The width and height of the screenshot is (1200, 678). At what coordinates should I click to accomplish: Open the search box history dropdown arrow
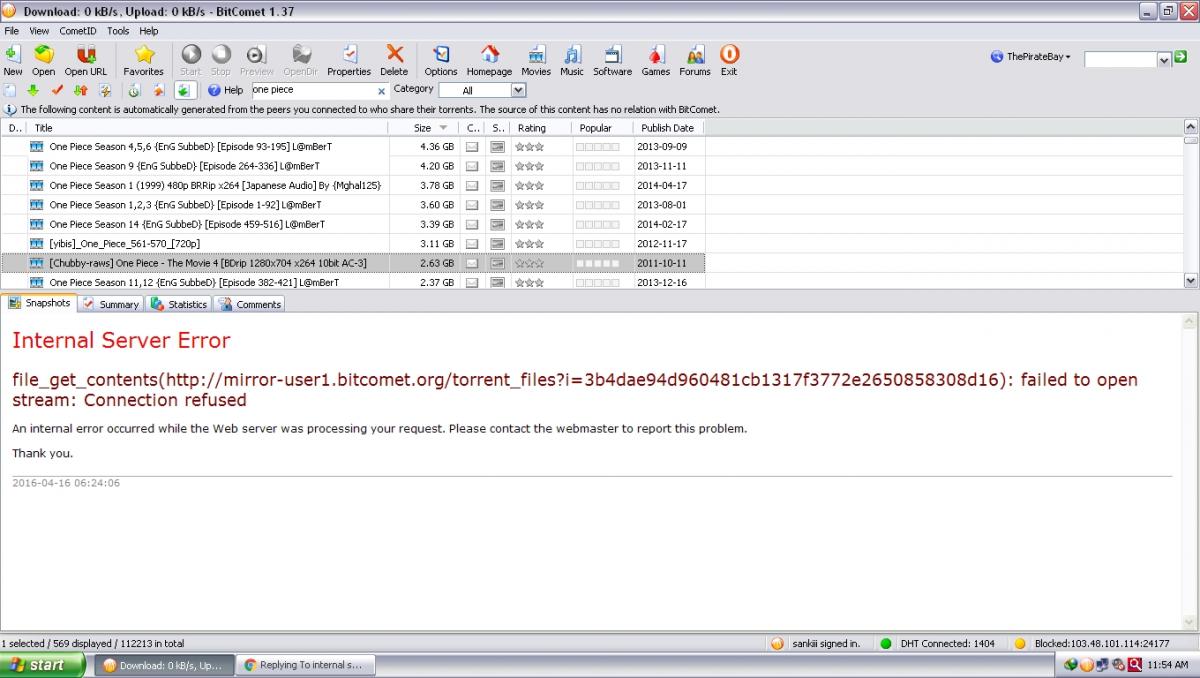click(1164, 60)
